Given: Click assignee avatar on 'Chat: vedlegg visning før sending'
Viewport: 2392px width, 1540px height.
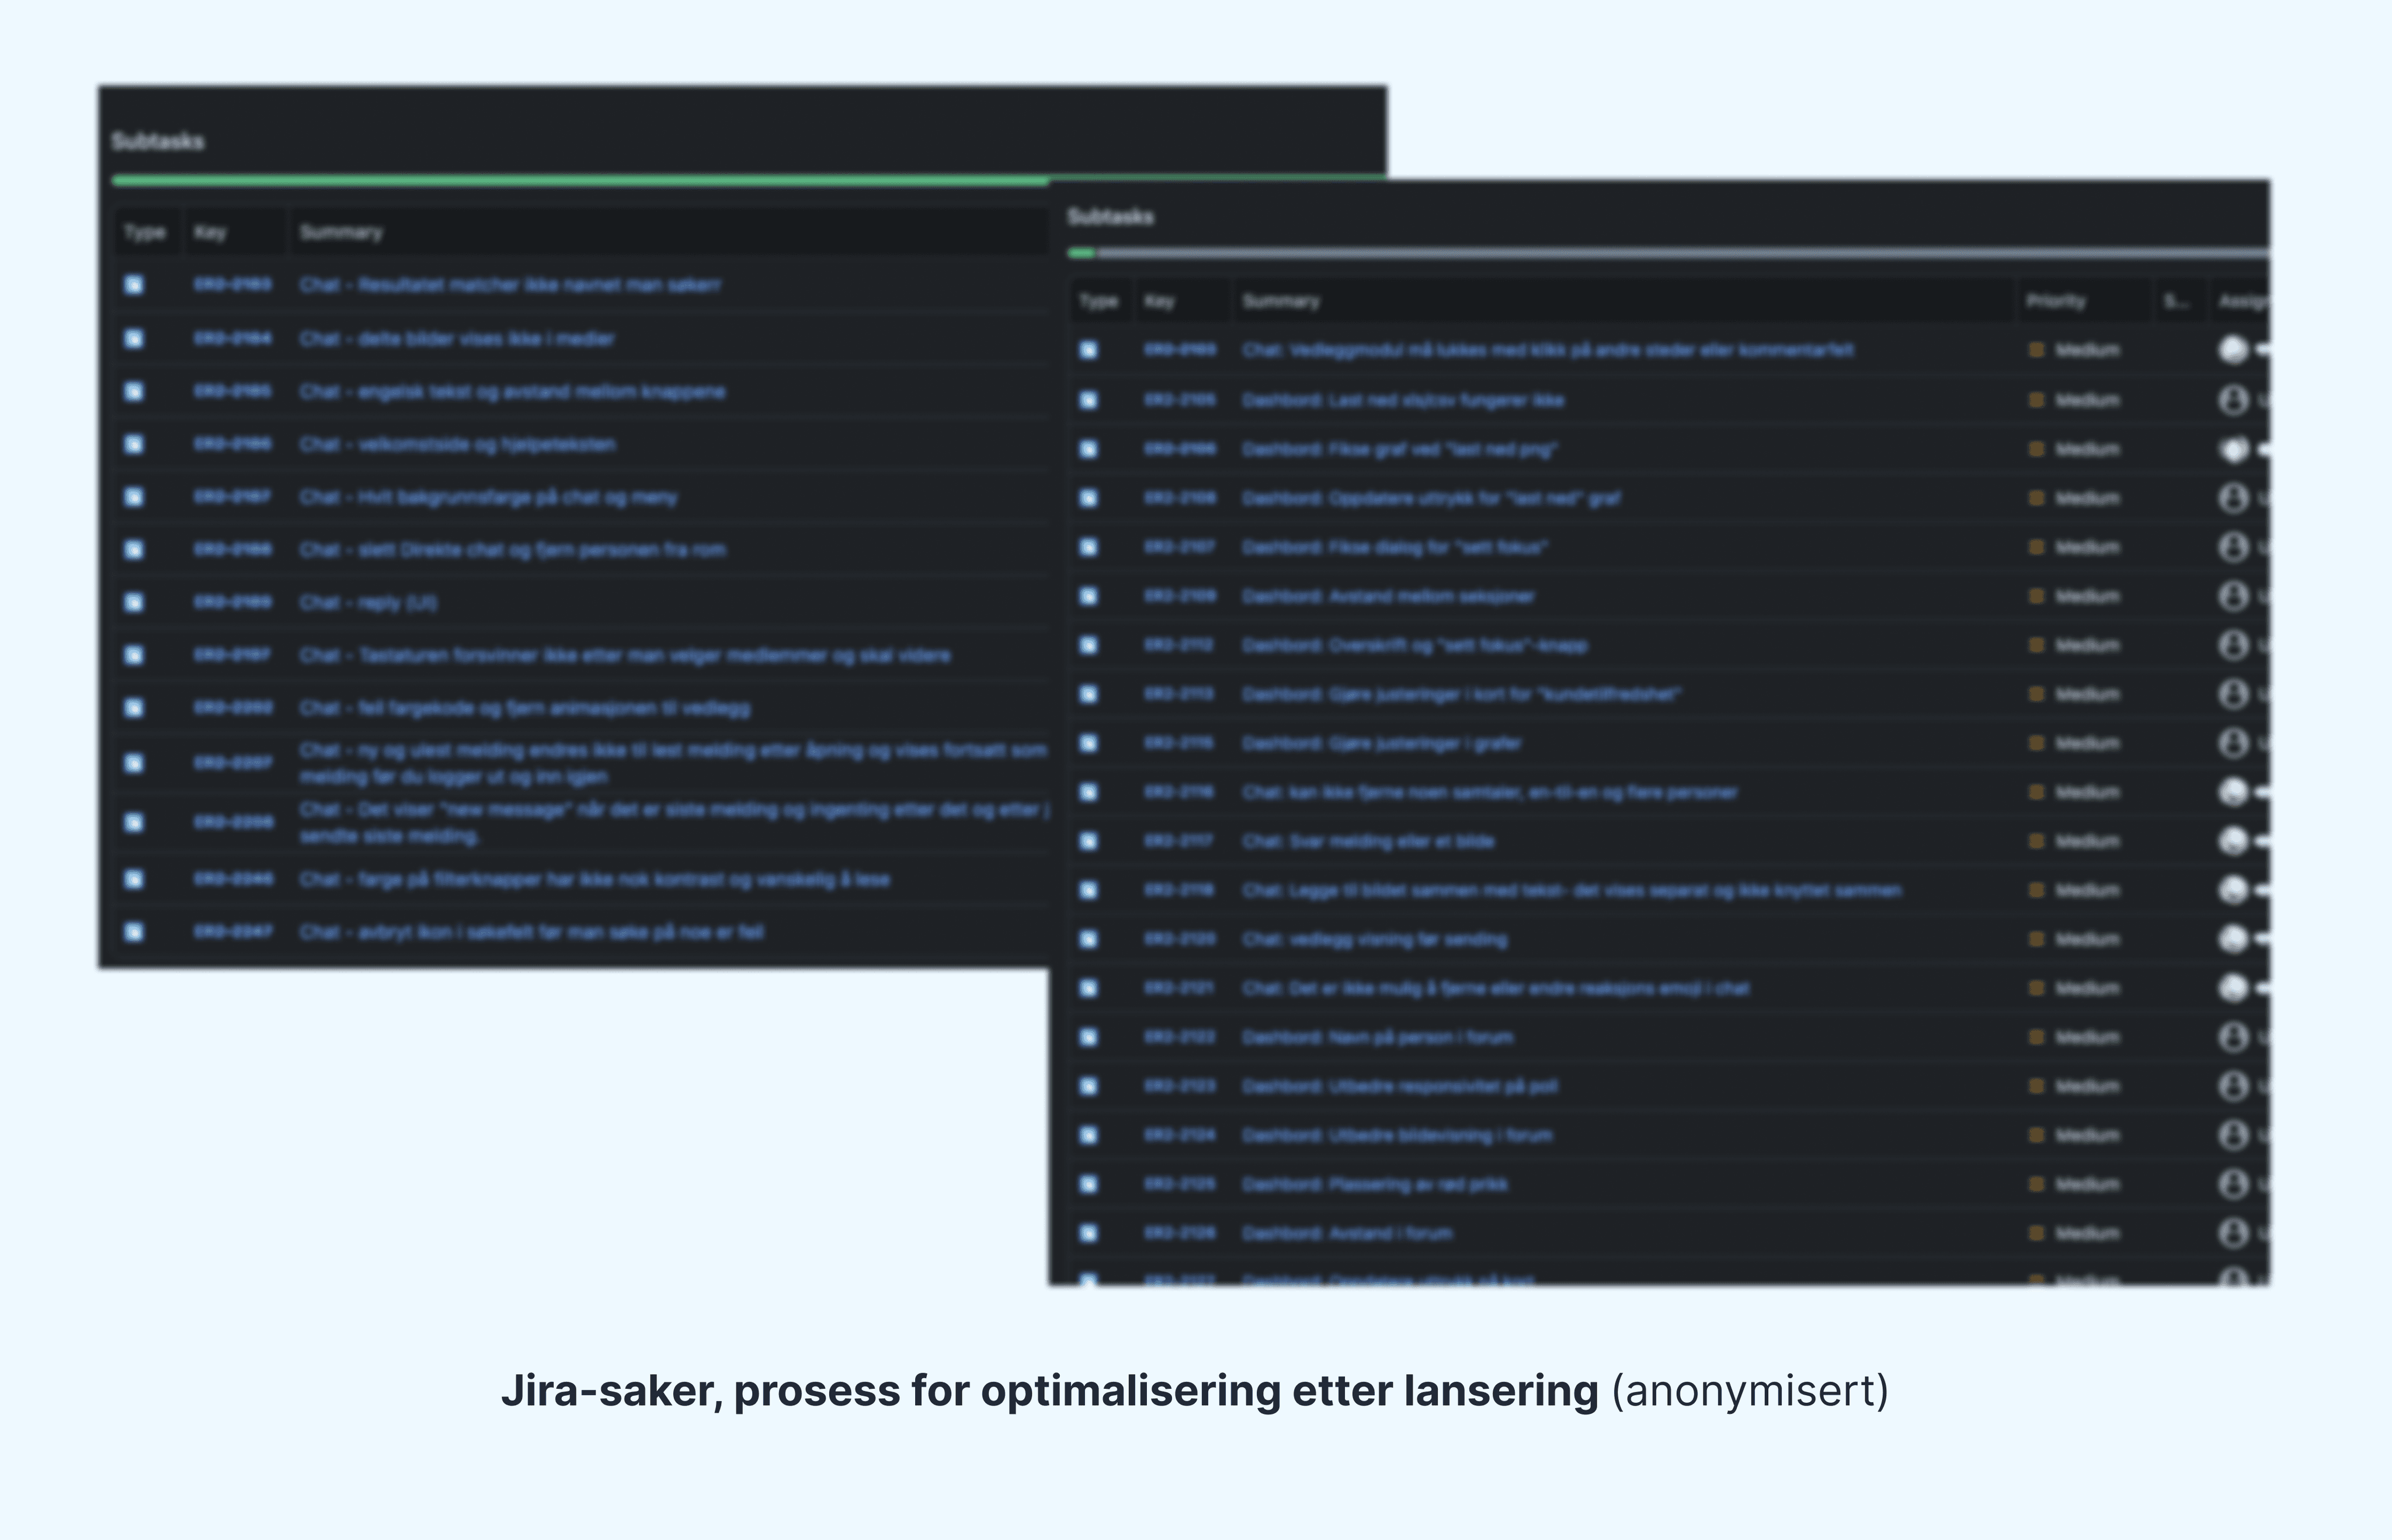Looking at the screenshot, I should pyautogui.click(x=2233, y=939).
